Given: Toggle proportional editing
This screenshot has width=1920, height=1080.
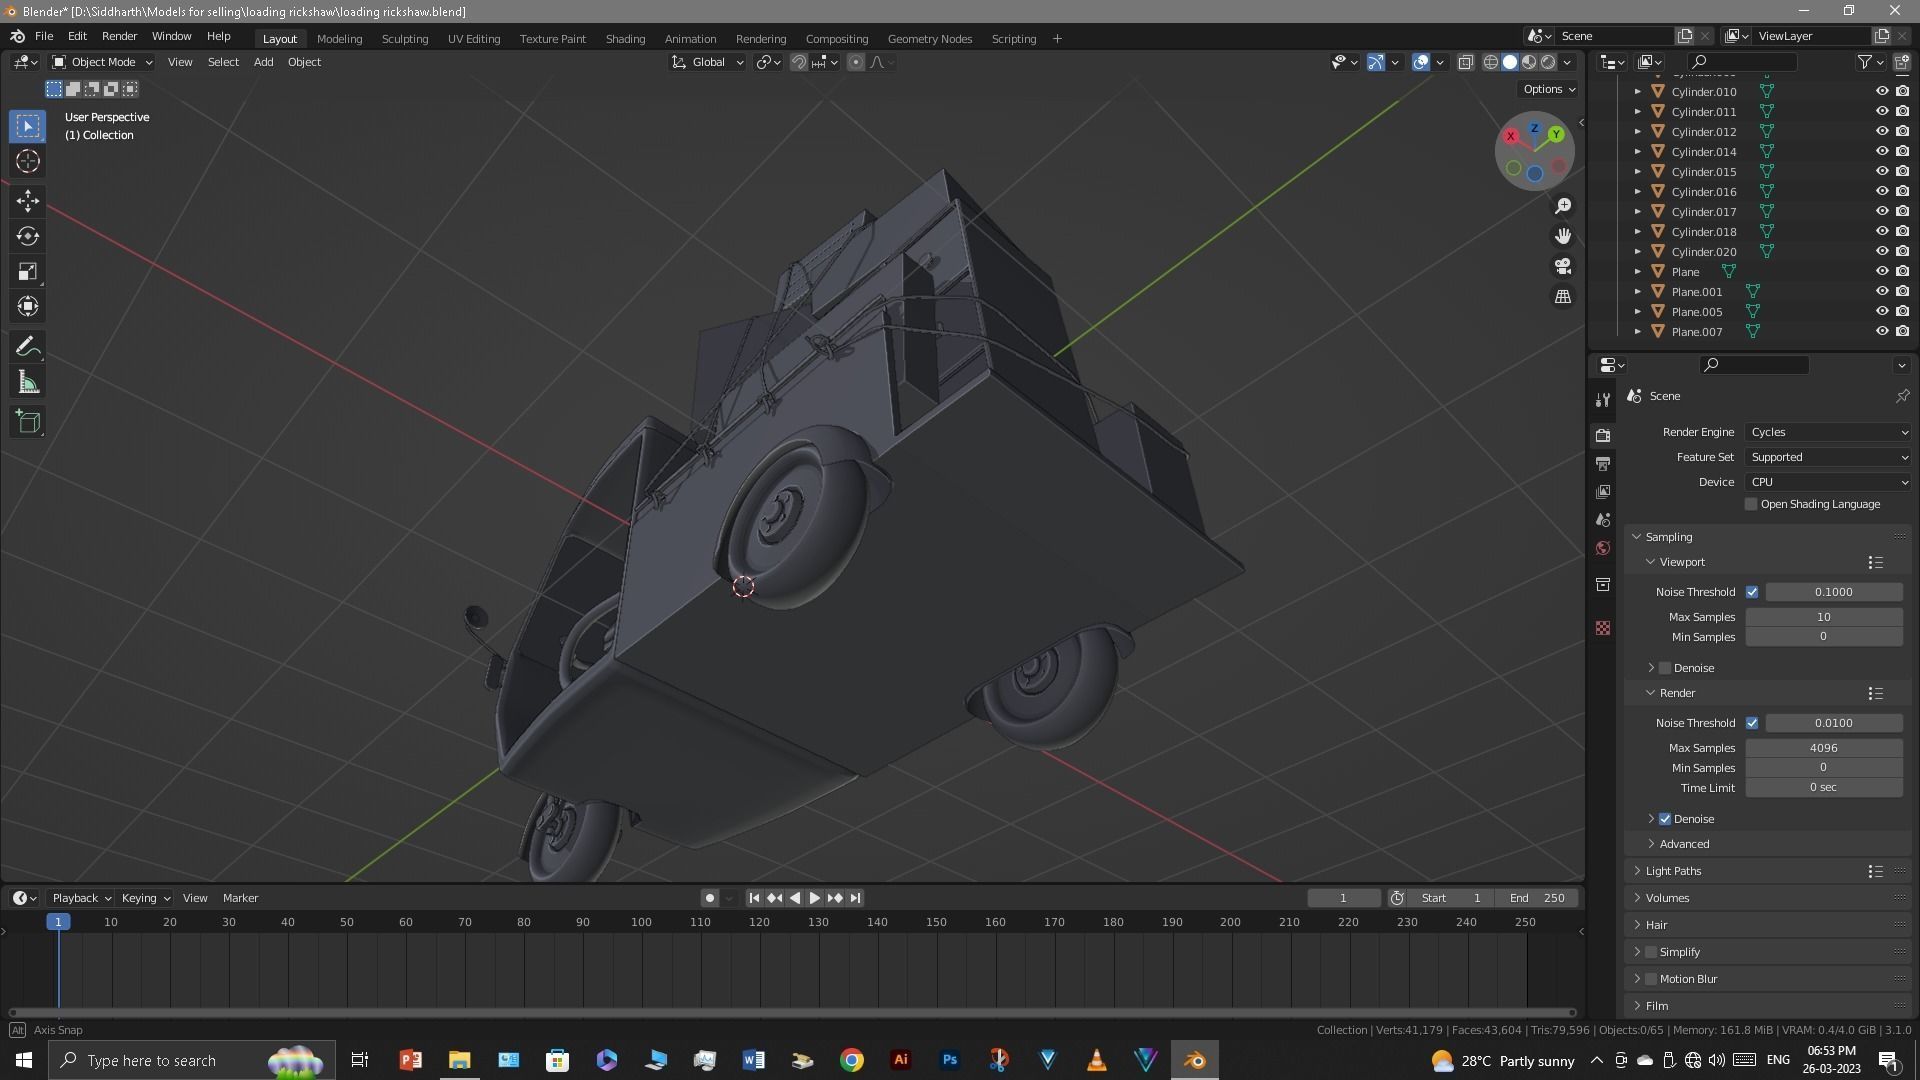Looking at the screenshot, I should coord(856,62).
